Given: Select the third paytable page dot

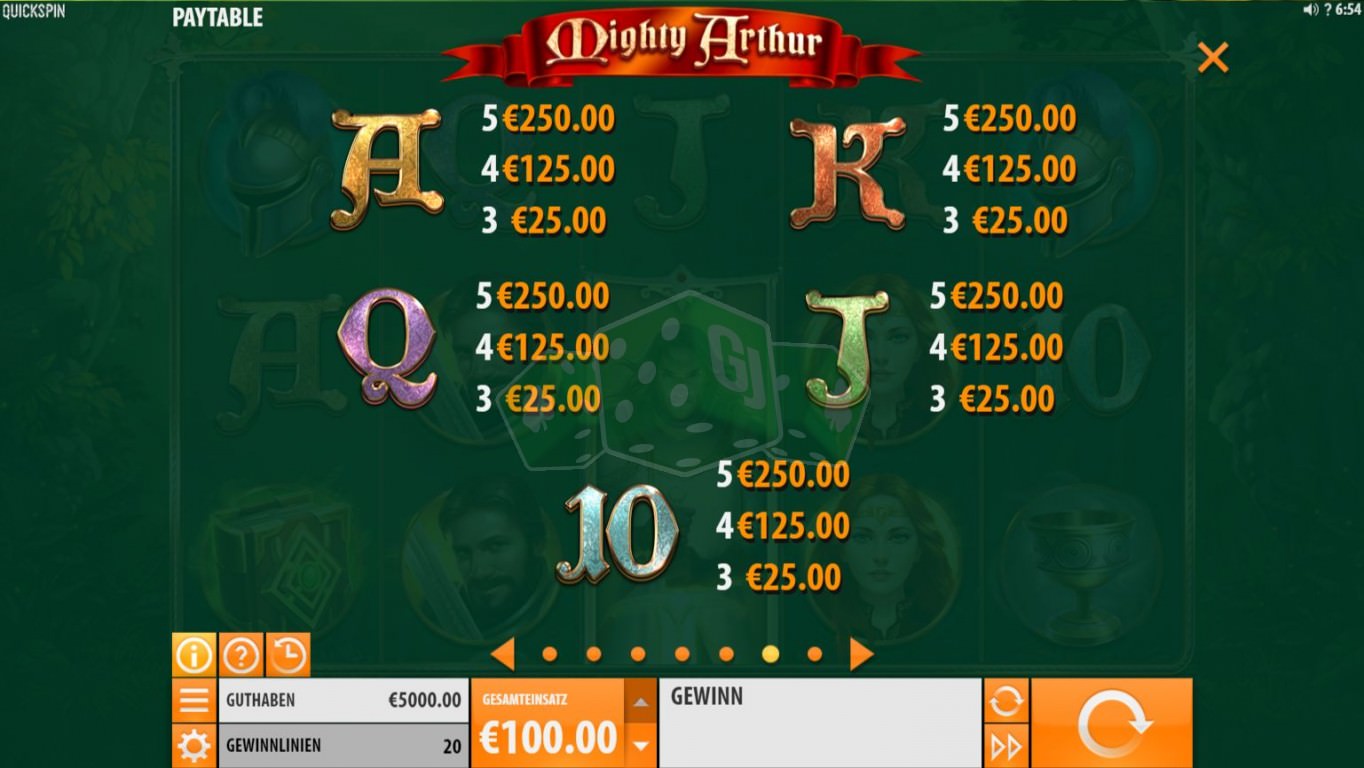Looking at the screenshot, I should point(638,654).
